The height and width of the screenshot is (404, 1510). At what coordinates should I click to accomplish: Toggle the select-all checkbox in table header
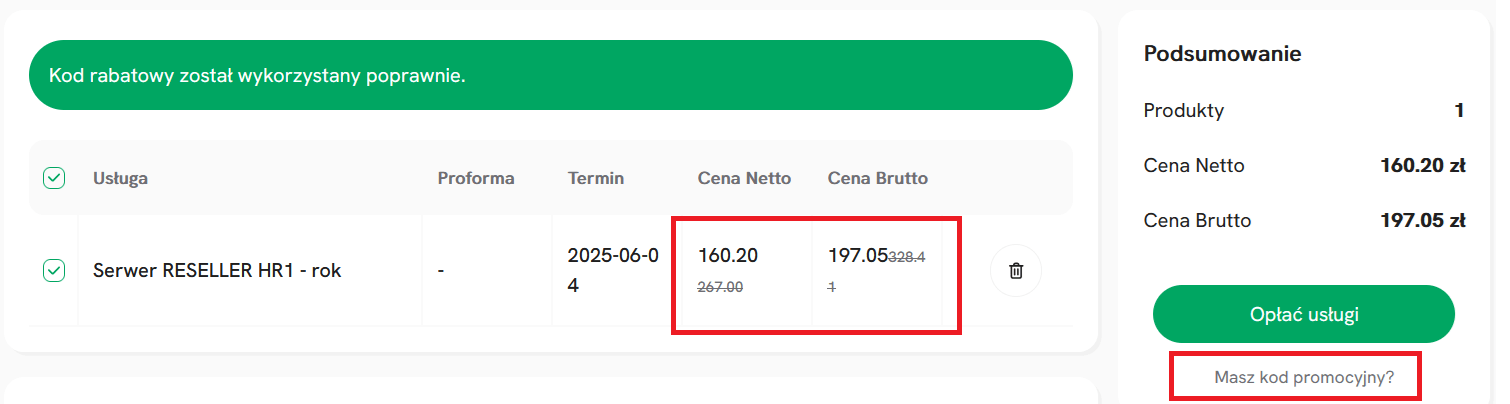54,178
